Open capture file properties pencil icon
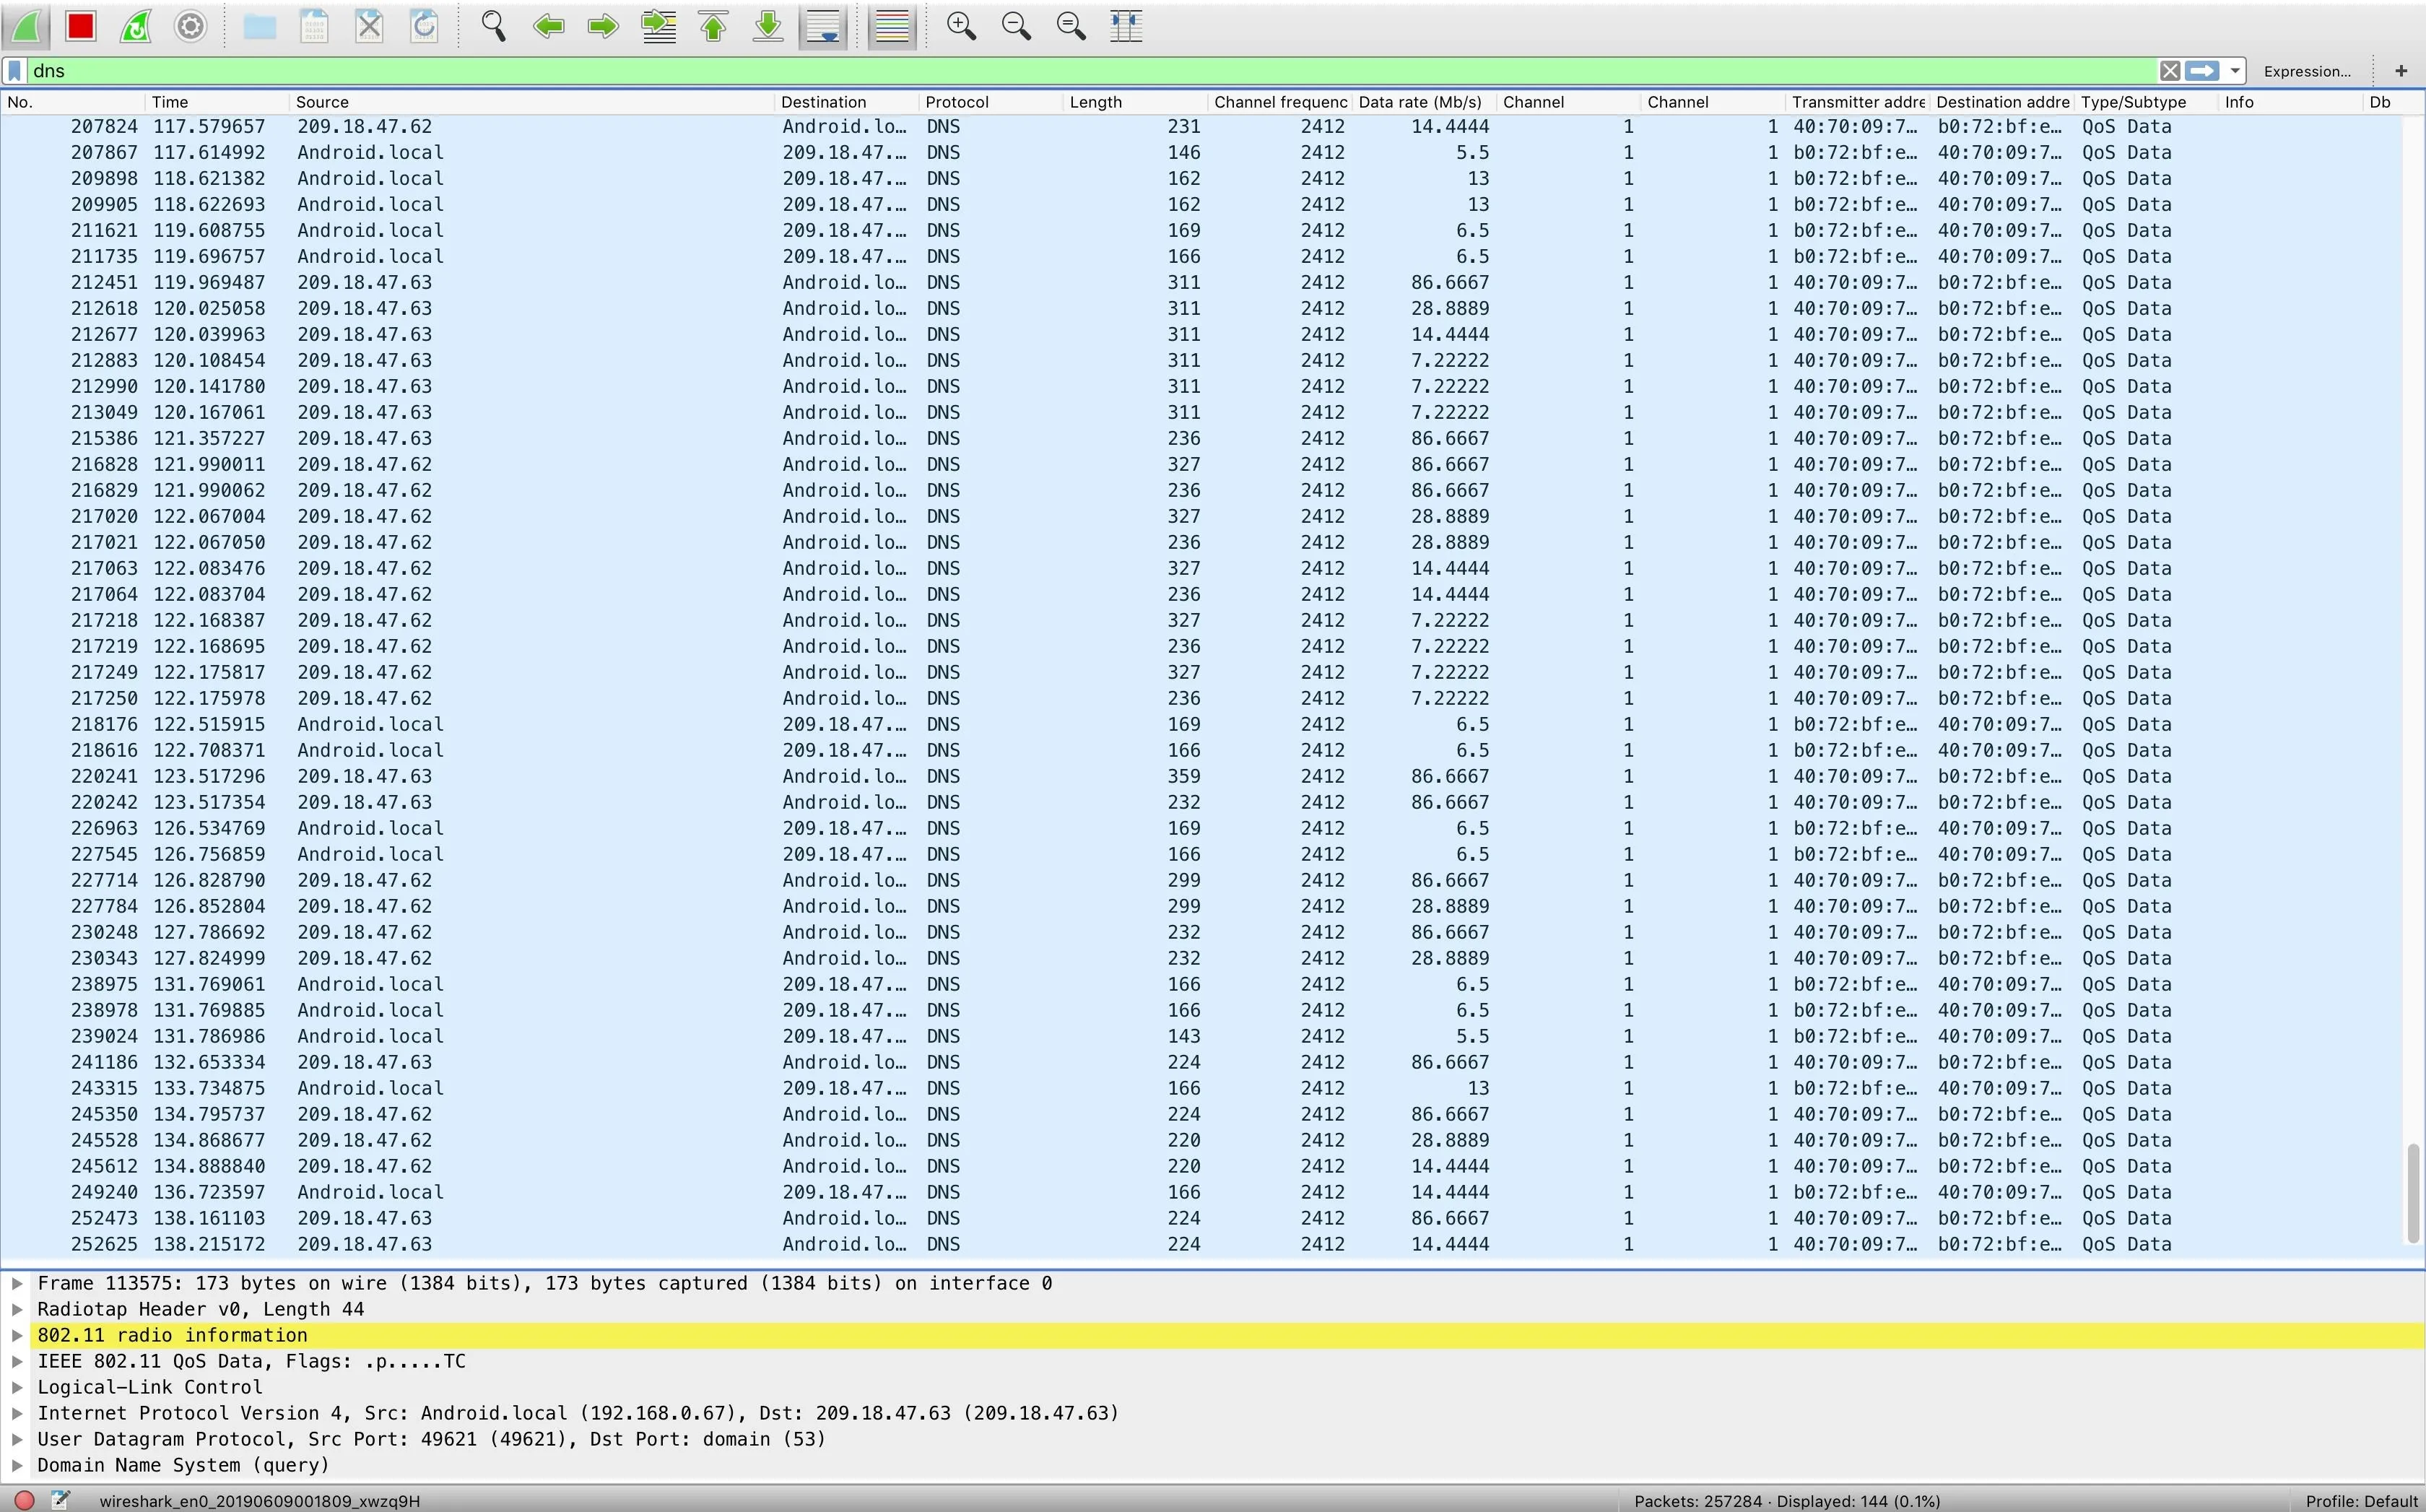The image size is (2426, 1512). click(61, 1500)
